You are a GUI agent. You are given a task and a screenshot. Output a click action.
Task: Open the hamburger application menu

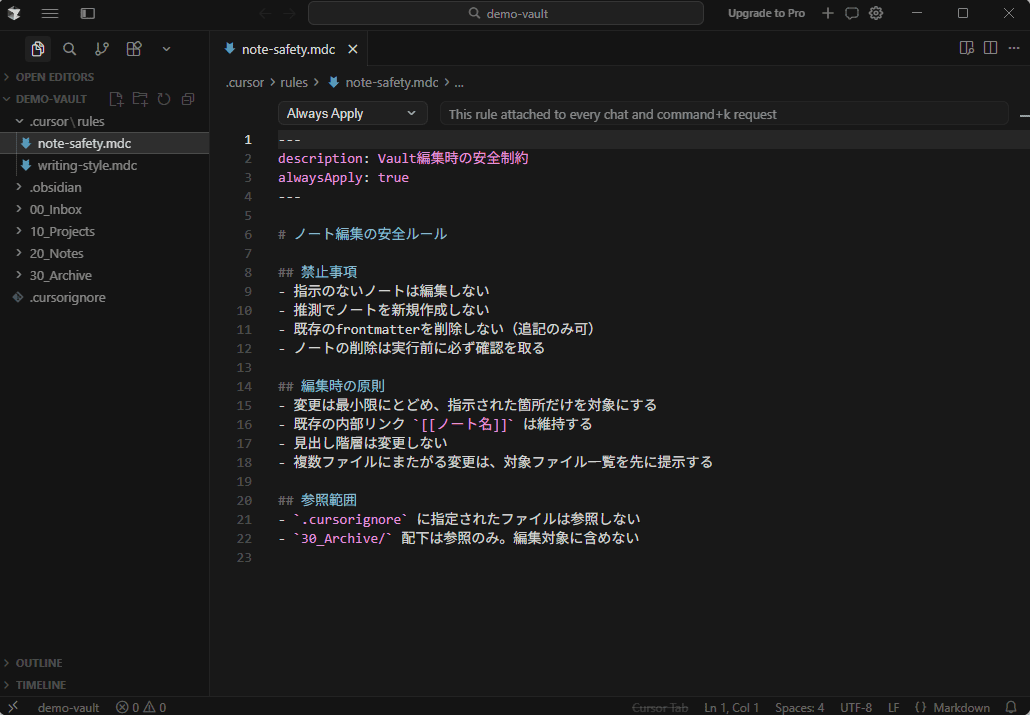tap(50, 13)
